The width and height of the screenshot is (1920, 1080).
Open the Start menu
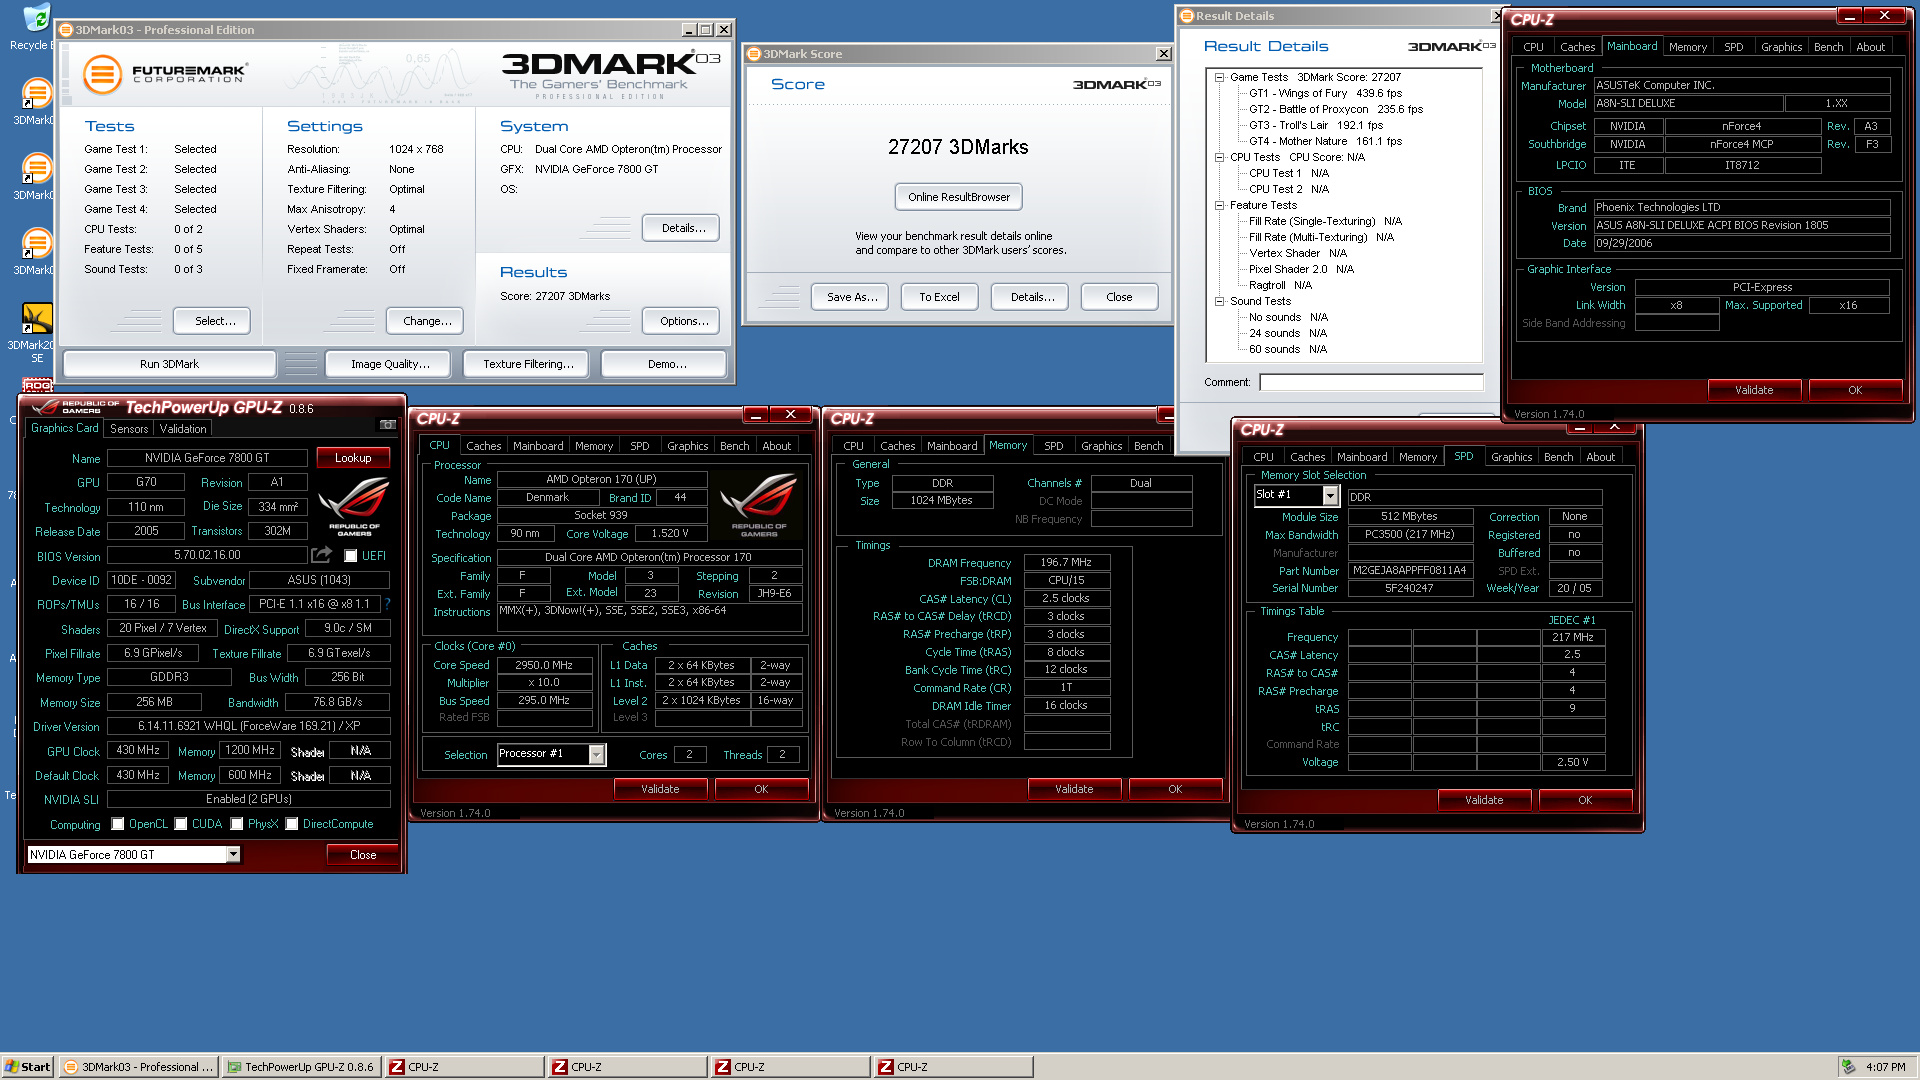pyautogui.click(x=28, y=1067)
